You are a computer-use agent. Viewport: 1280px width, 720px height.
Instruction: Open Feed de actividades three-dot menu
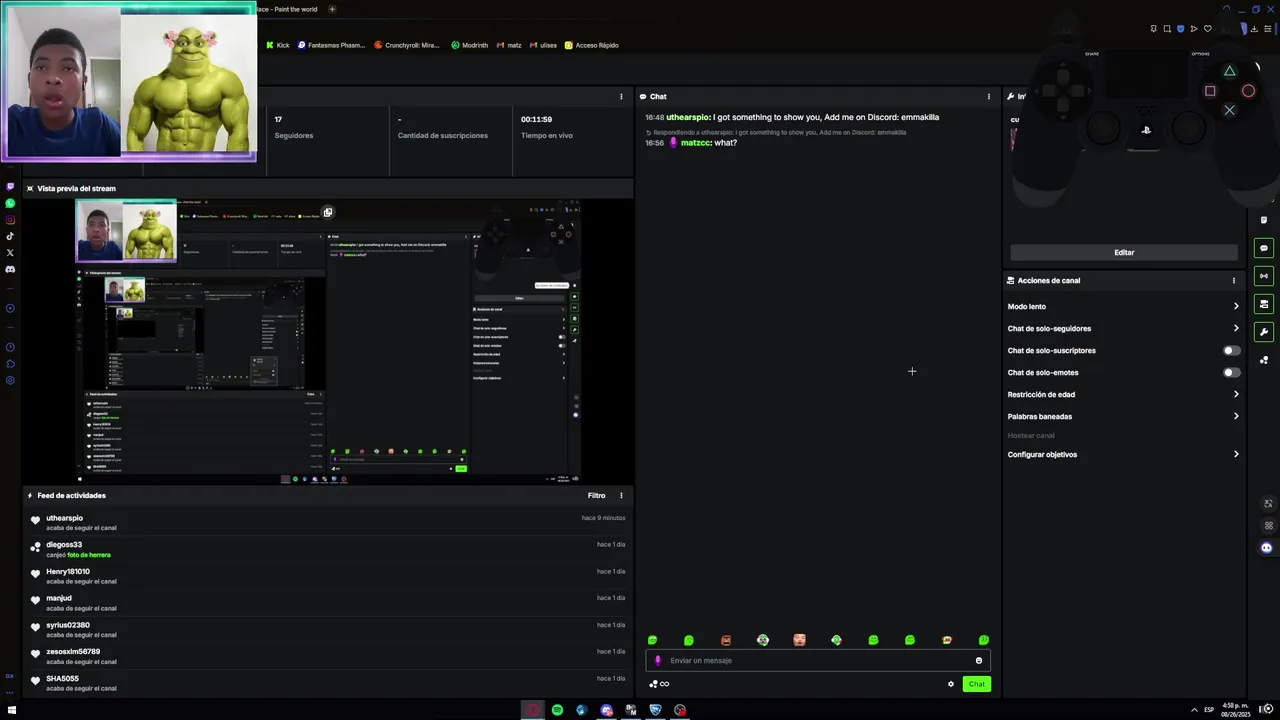(621, 495)
